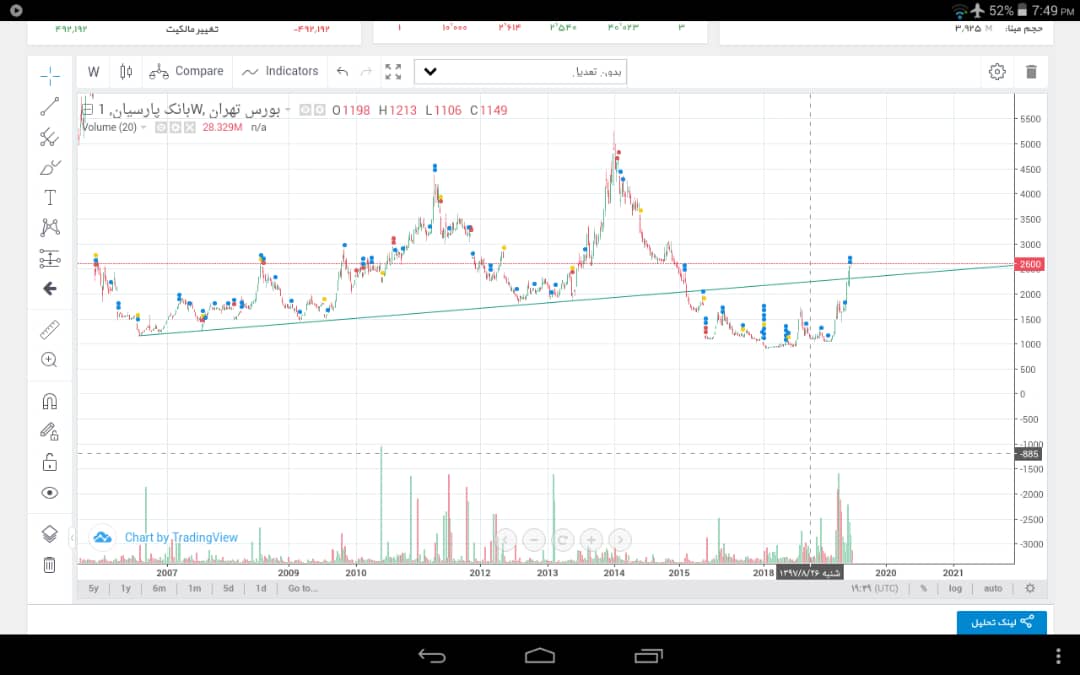
Task: Expand the symbol title dropdown arrow
Action: [287, 110]
